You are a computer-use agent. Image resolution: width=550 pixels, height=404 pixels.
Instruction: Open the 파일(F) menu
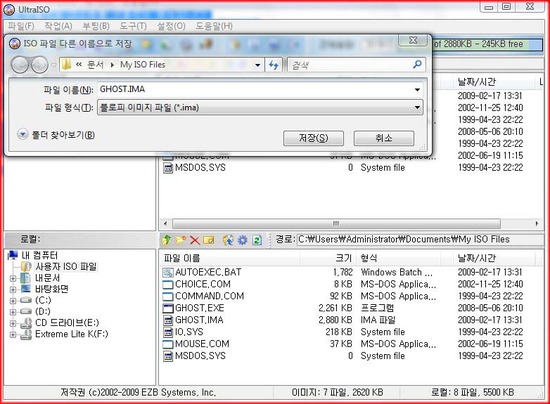21,26
